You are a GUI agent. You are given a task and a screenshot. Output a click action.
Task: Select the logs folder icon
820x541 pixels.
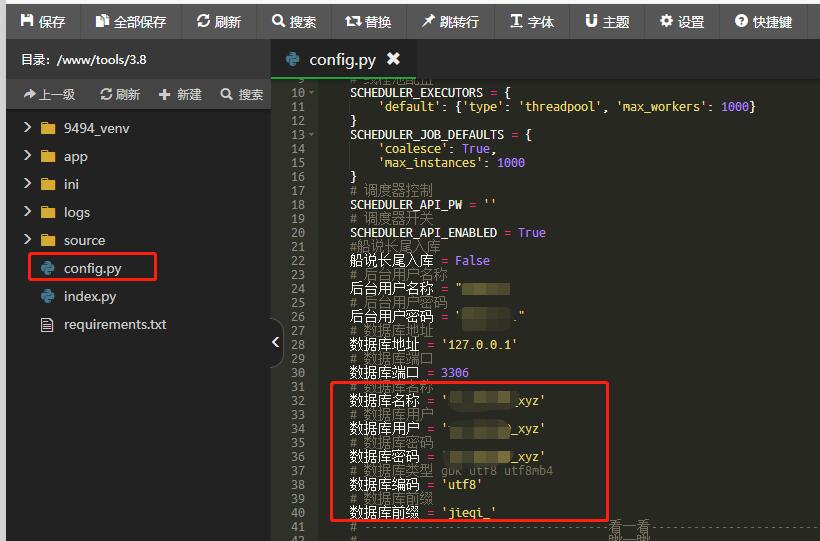[x=48, y=212]
